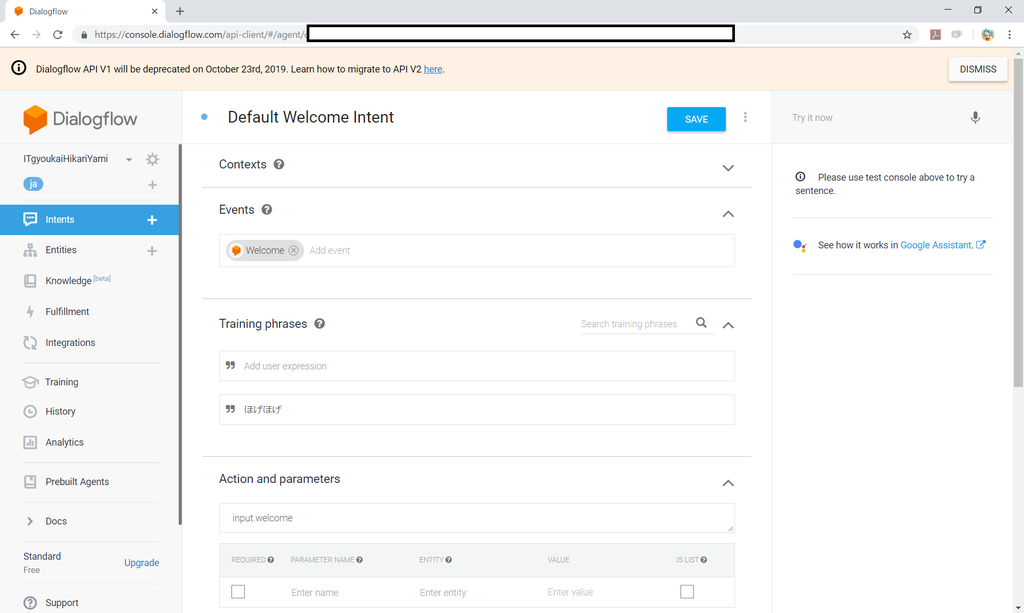
Task: Show help for Events
Action: tap(266, 210)
